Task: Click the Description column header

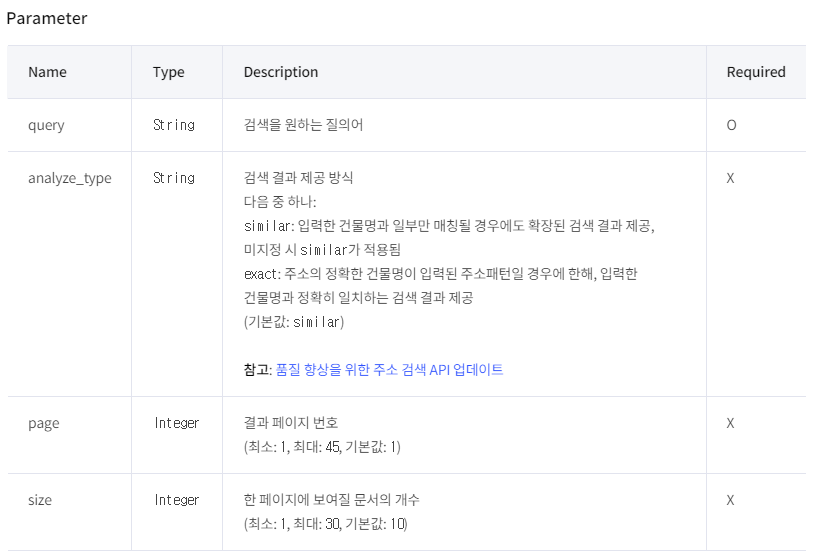Action: tap(281, 72)
